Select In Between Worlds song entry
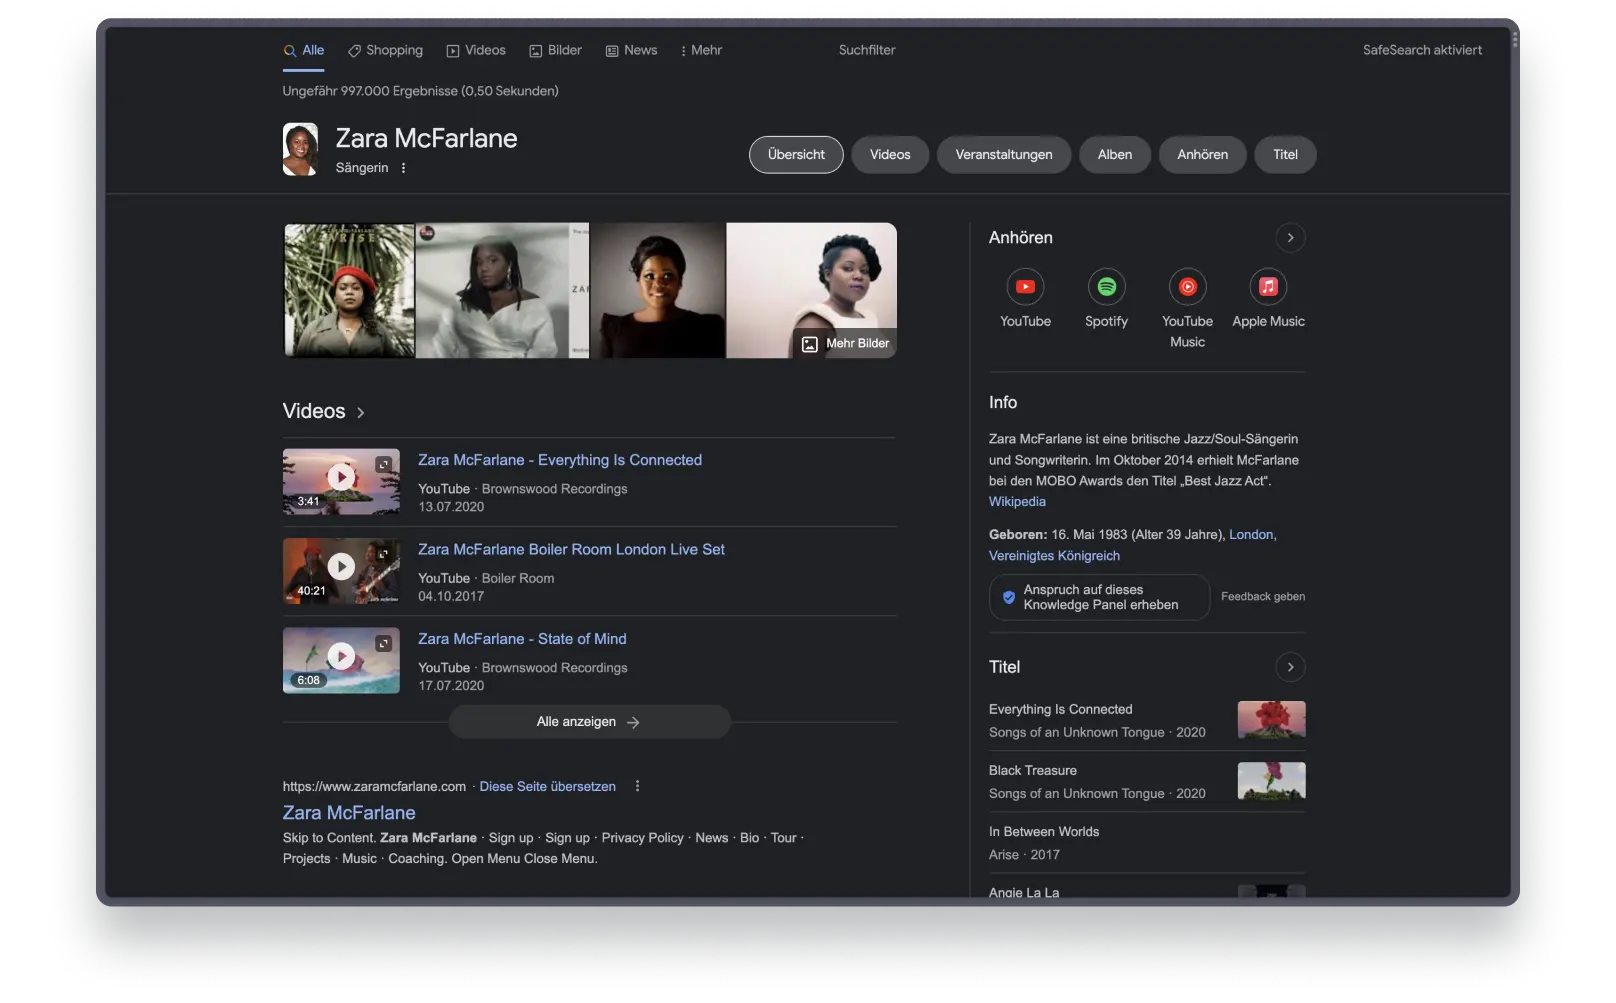1616x1003 pixels. point(1147,842)
